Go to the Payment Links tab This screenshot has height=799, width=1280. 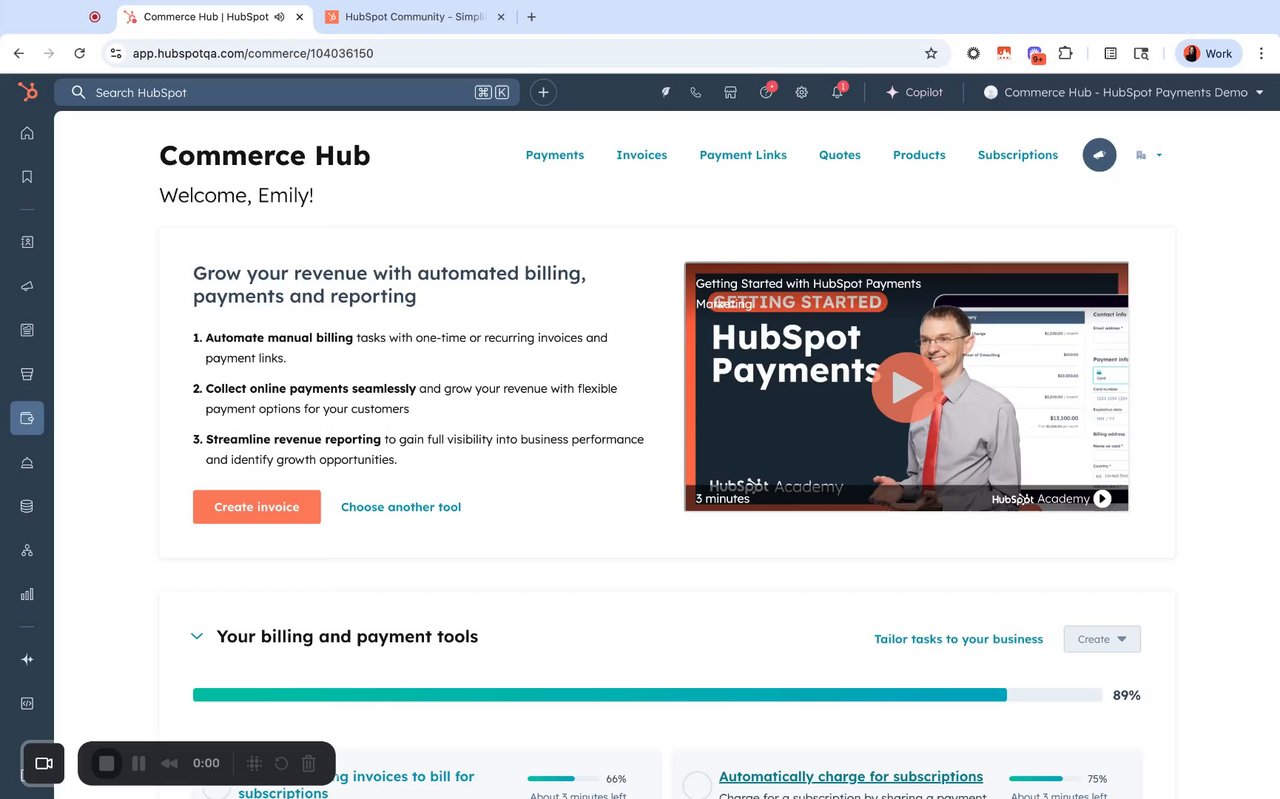pyautogui.click(x=743, y=155)
